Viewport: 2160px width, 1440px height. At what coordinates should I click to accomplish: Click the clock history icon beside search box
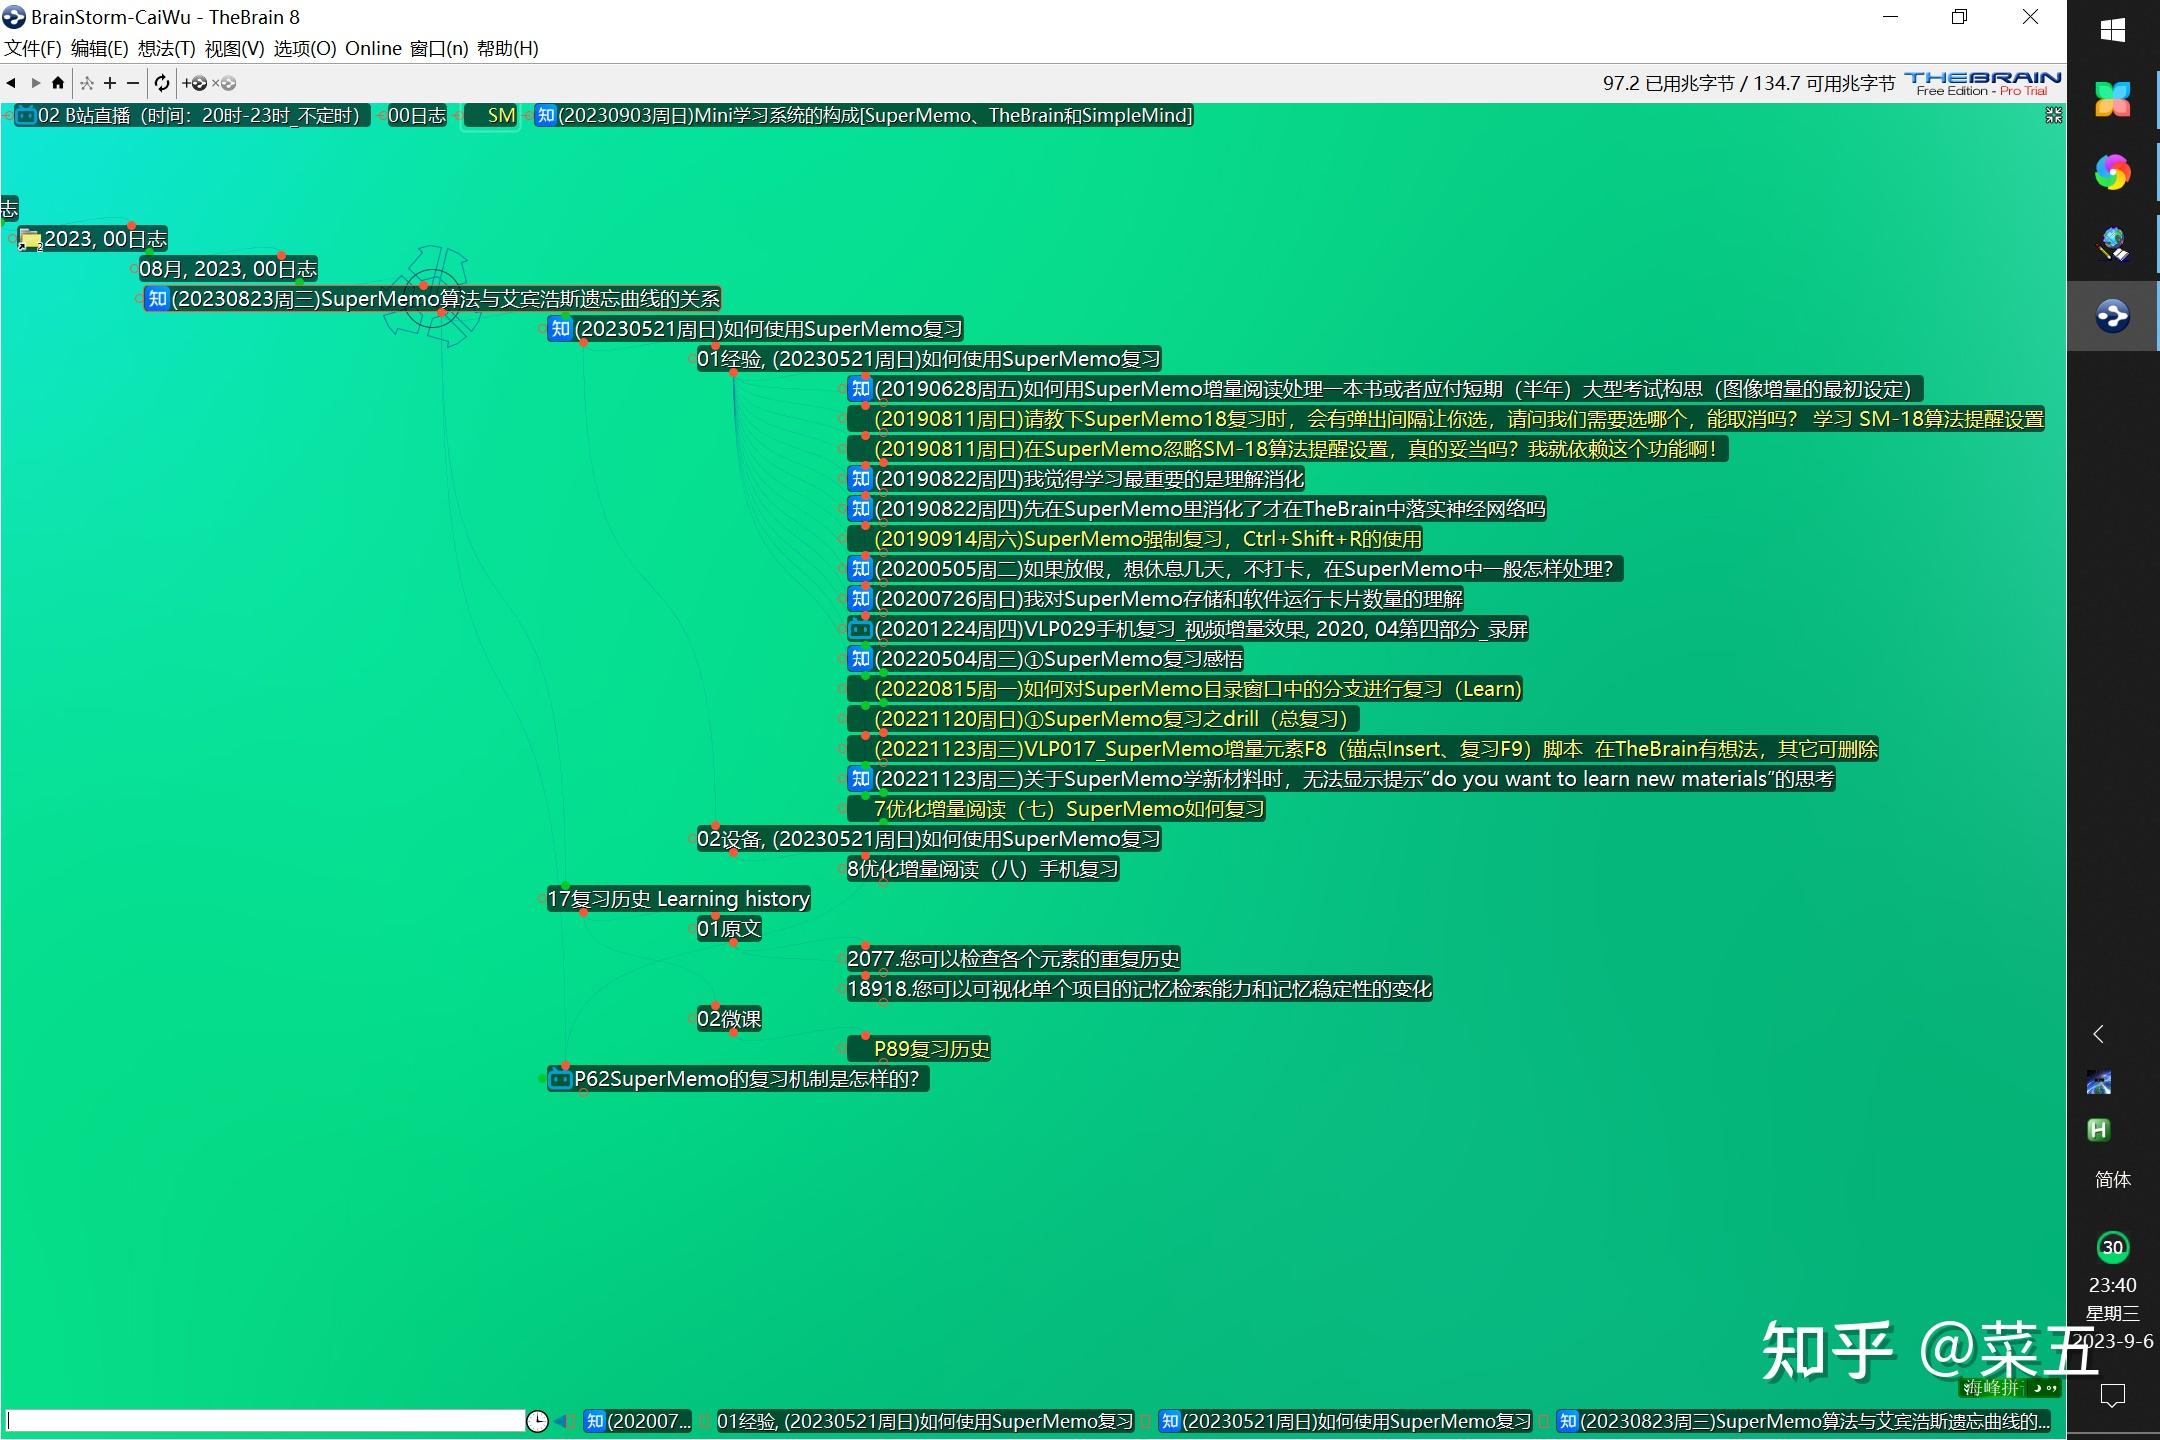[x=537, y=1421]
